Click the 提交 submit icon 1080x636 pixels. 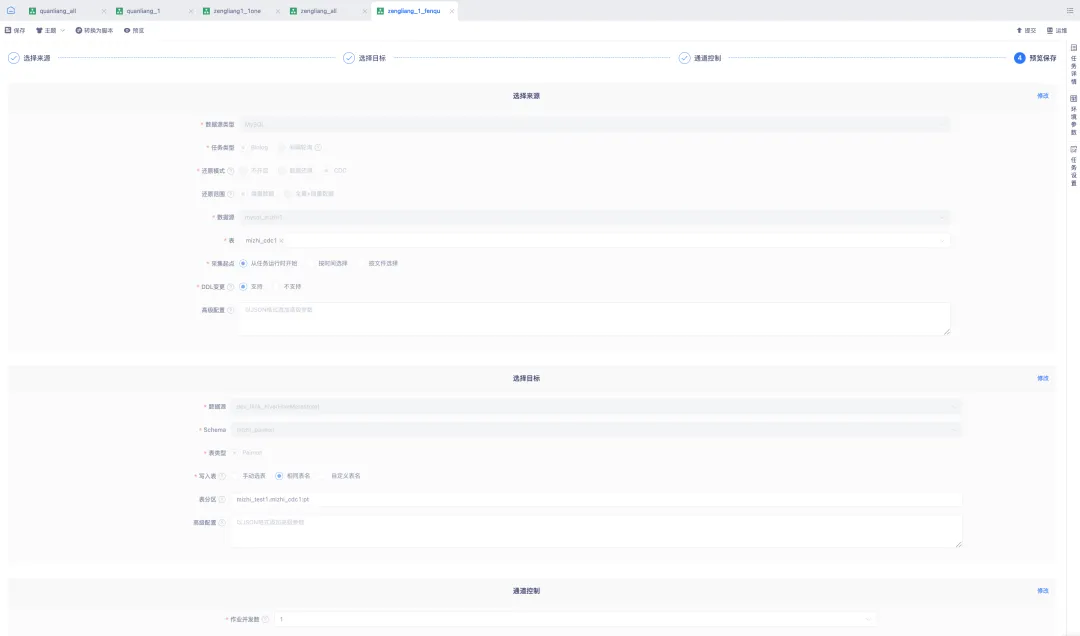pyautogui.click(x=1020, y=31)
